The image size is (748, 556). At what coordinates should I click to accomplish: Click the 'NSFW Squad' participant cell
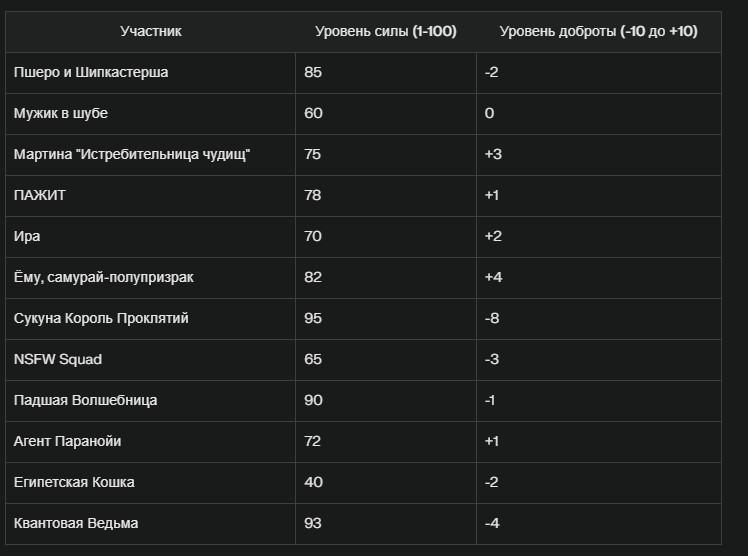click(150, 360)
